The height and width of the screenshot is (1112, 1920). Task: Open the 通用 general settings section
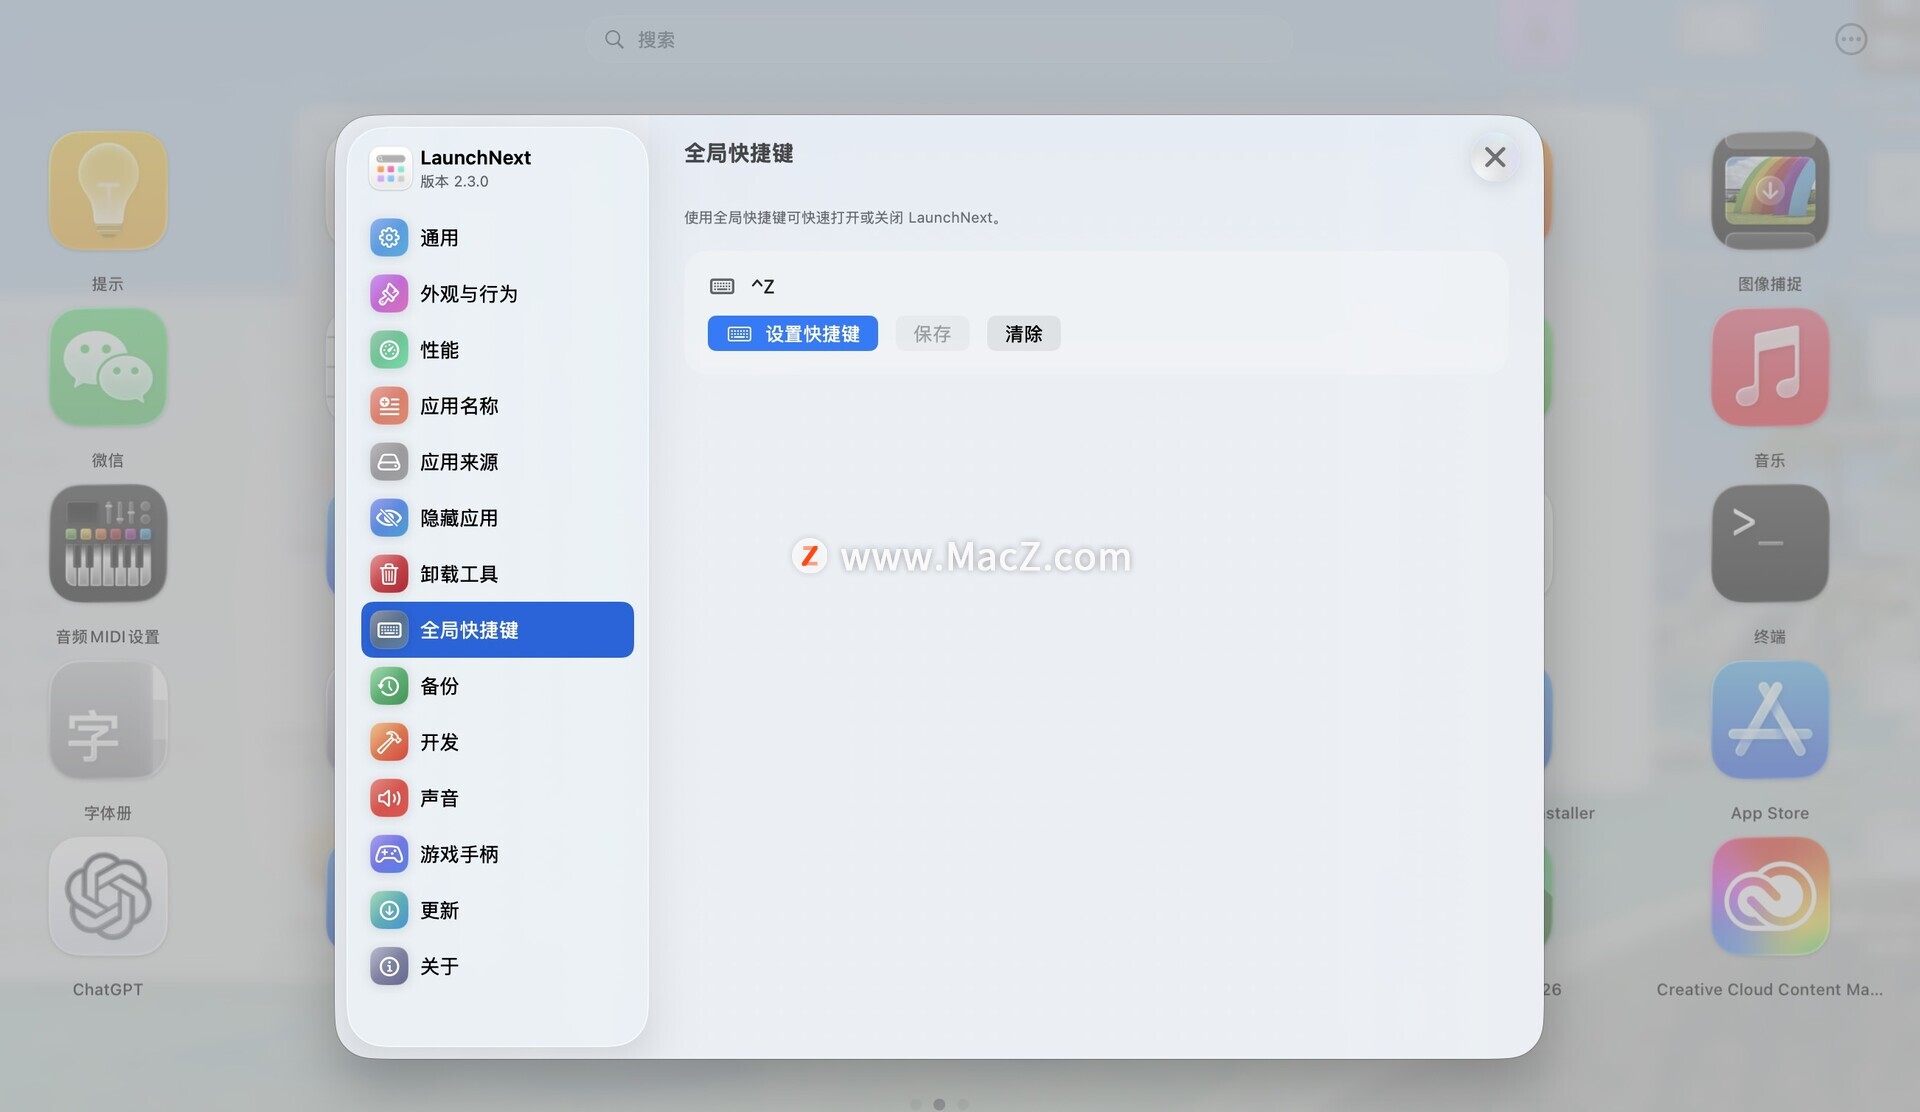pyautogui.click(x=438, y=238)
